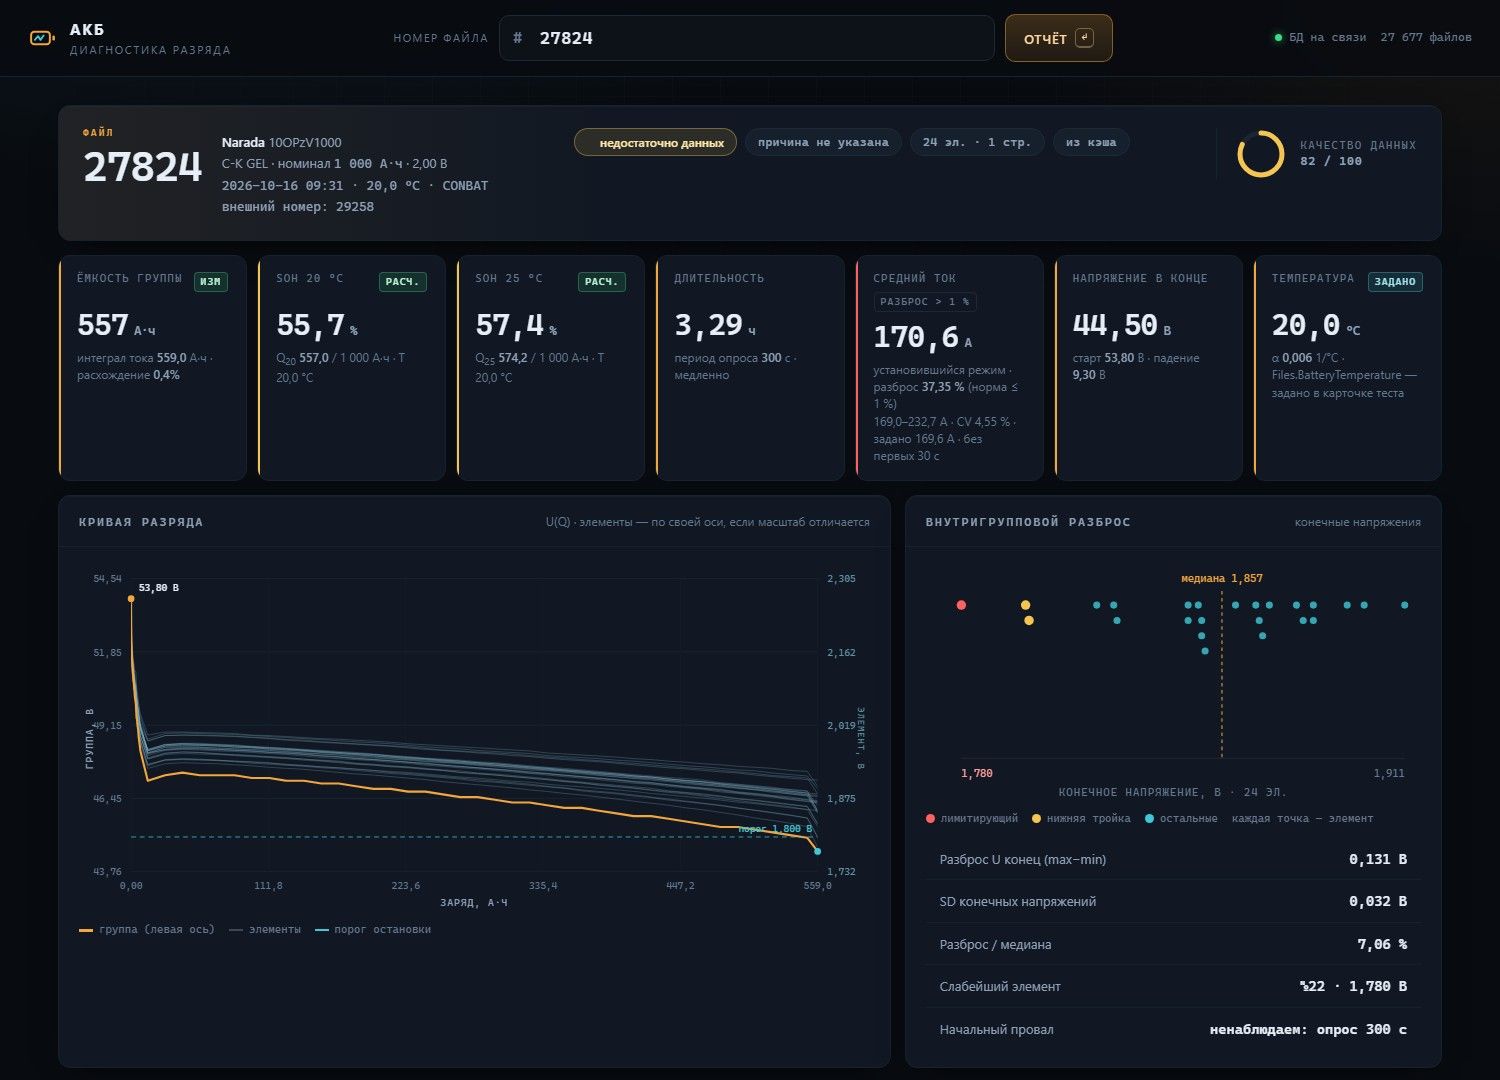Viewport: 1500px width, 1080px height.
Task: Click the 'недостаточно данных' status badge
Action: coord(655,142)
